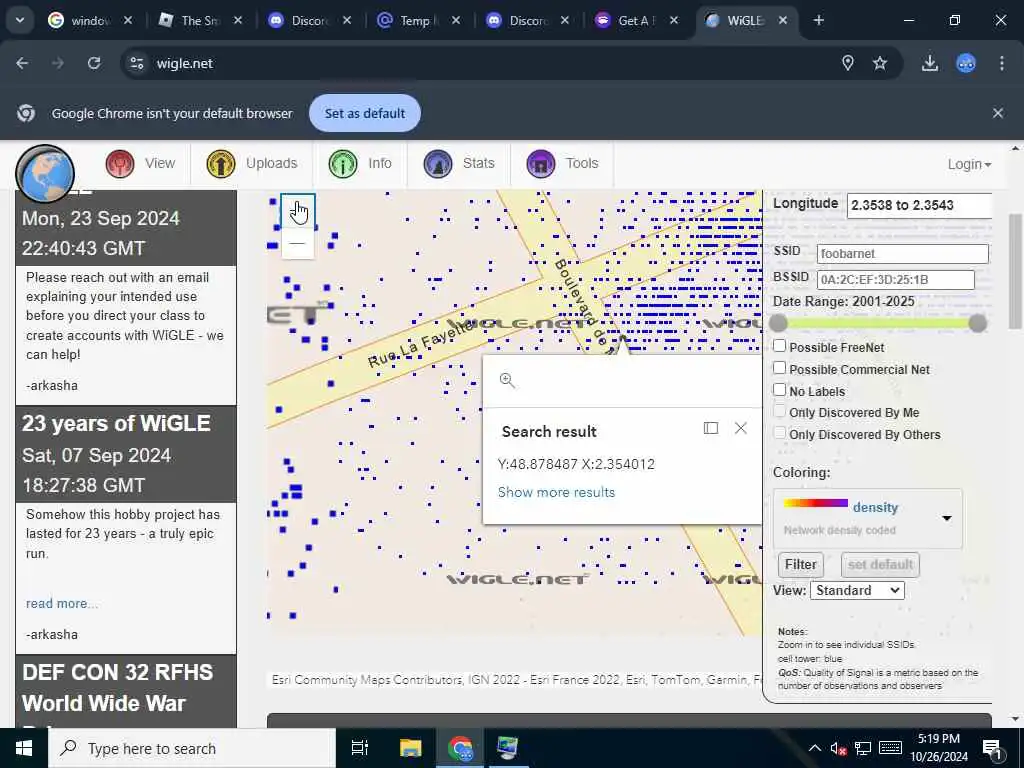The image size is (1024, 768).
Task: Click the BSSID input field
Action: click(896, 280)
